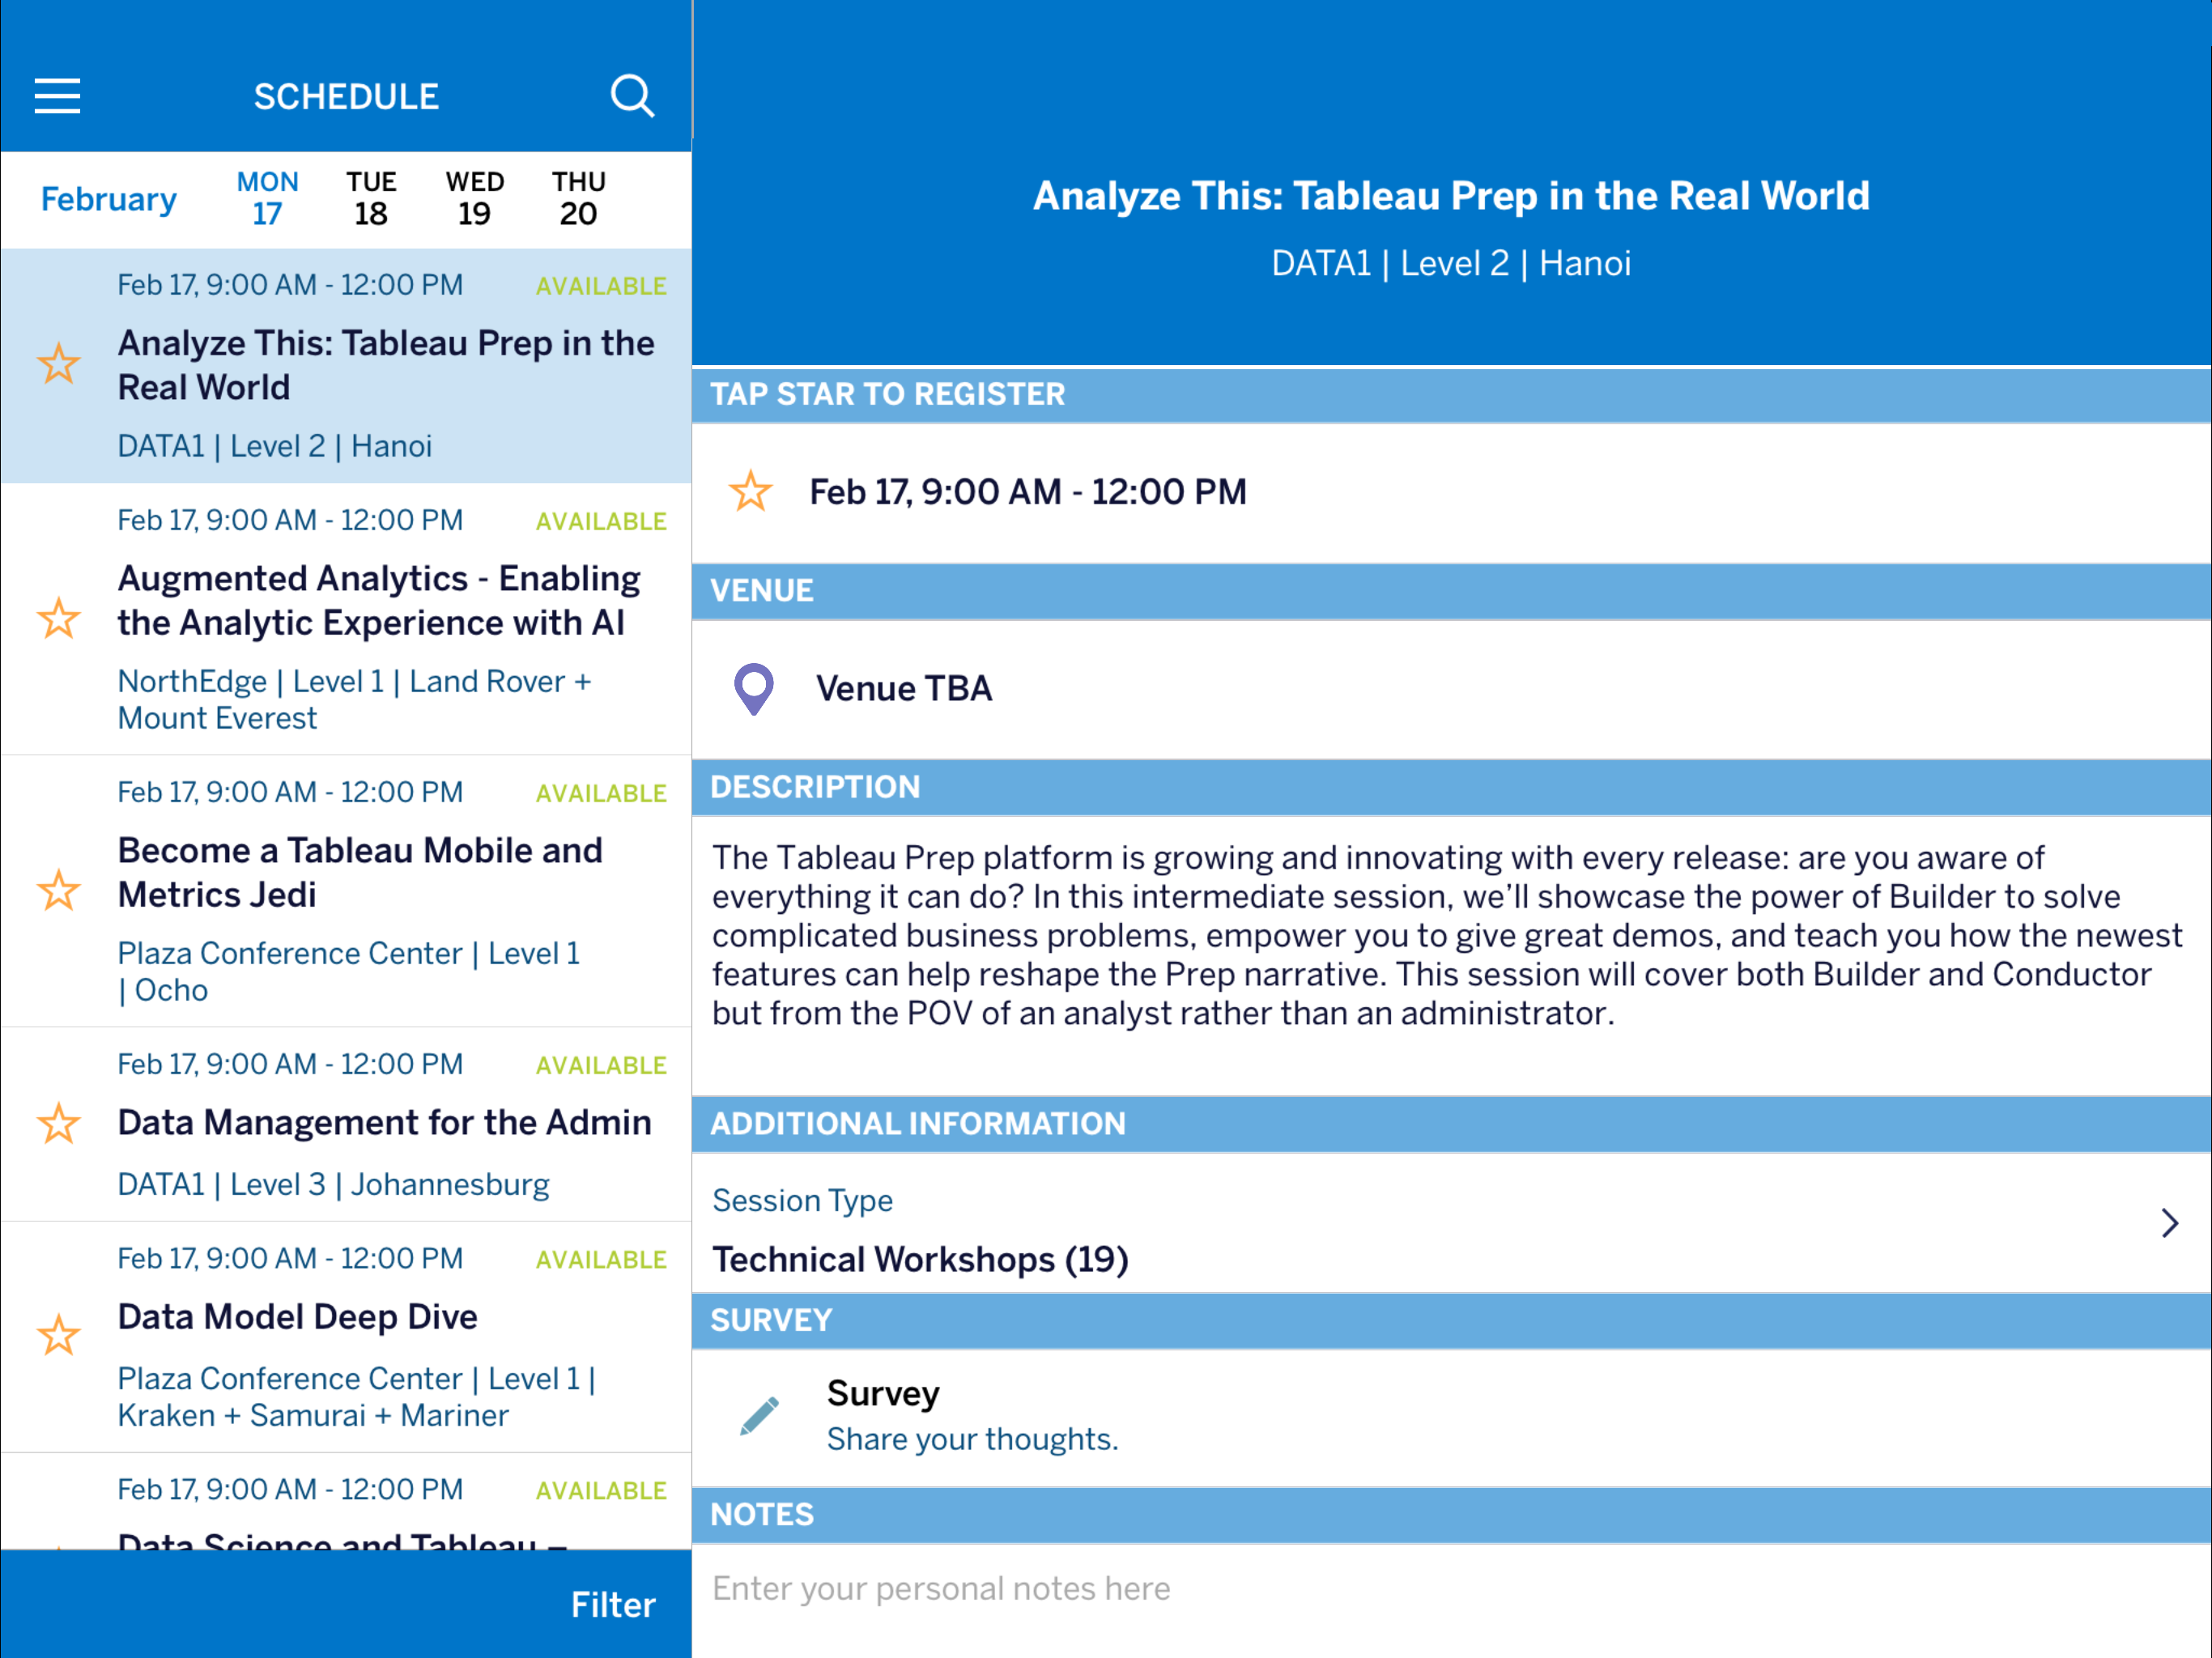Open Technical Workshops (19) session type
This screenshot has width=2212, height=1658.
920,1259
